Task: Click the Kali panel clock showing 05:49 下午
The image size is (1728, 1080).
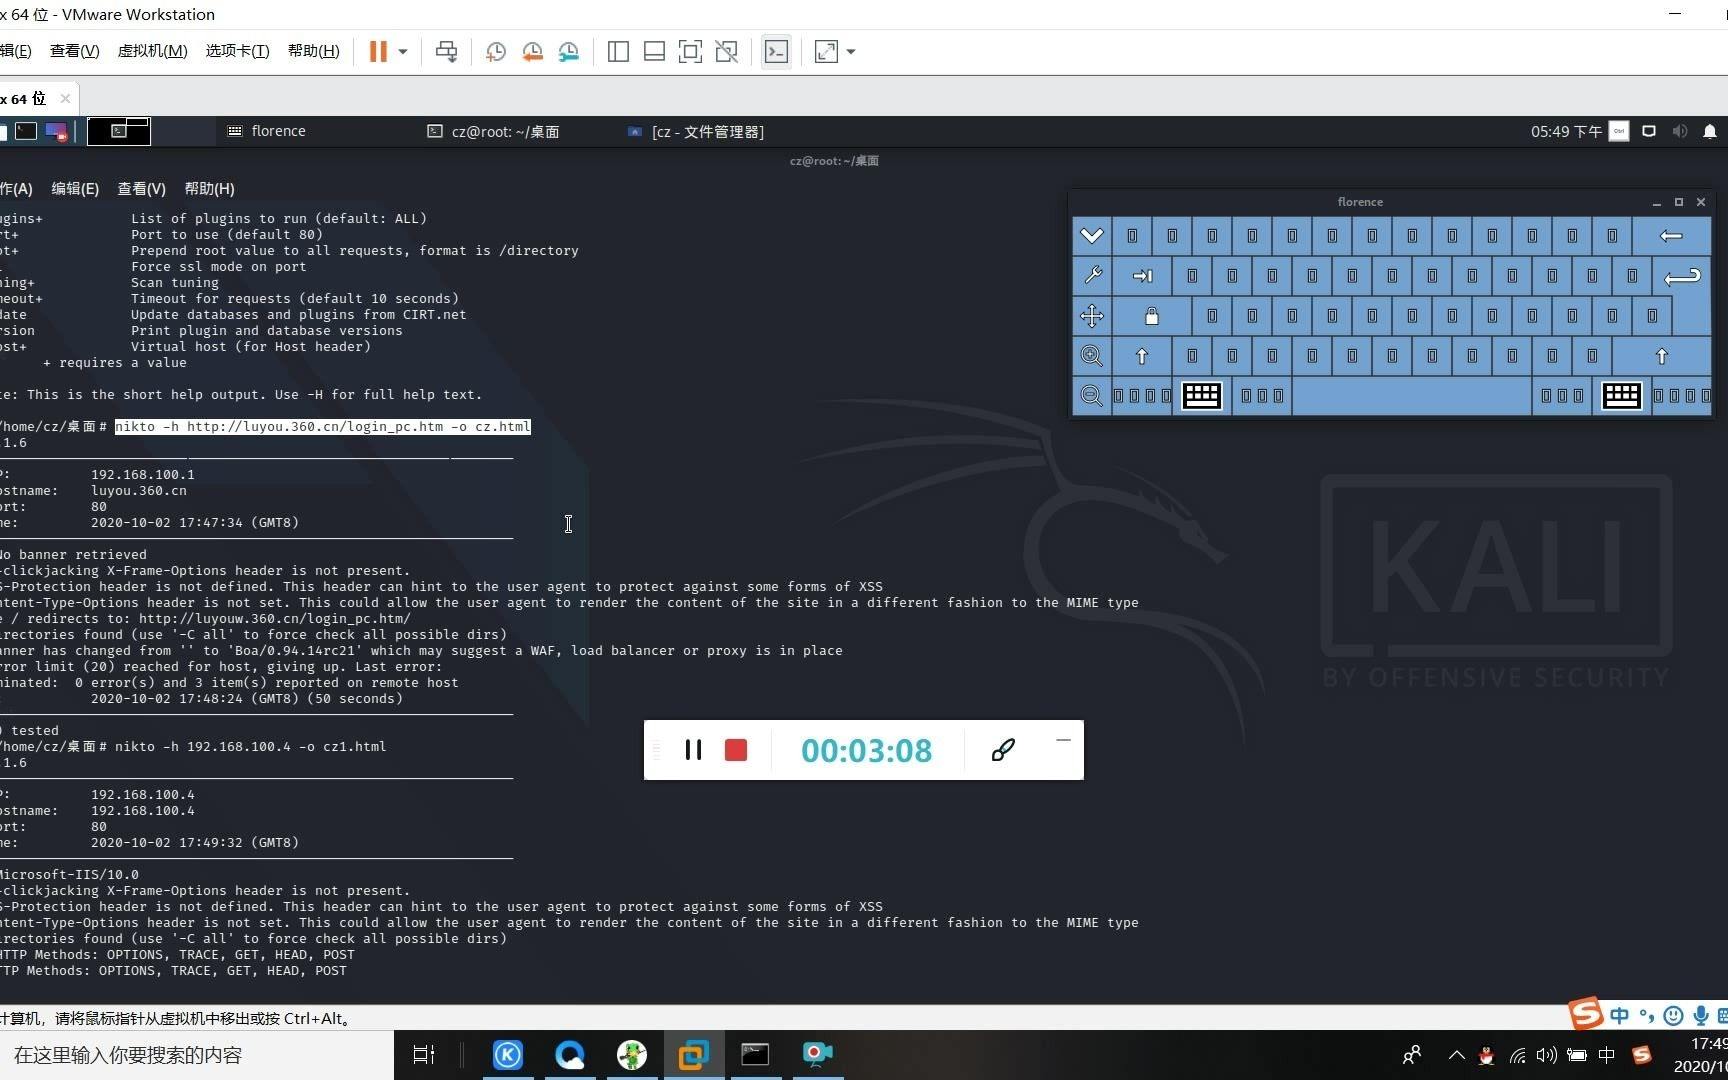Action: click(x=1566, y=132)
